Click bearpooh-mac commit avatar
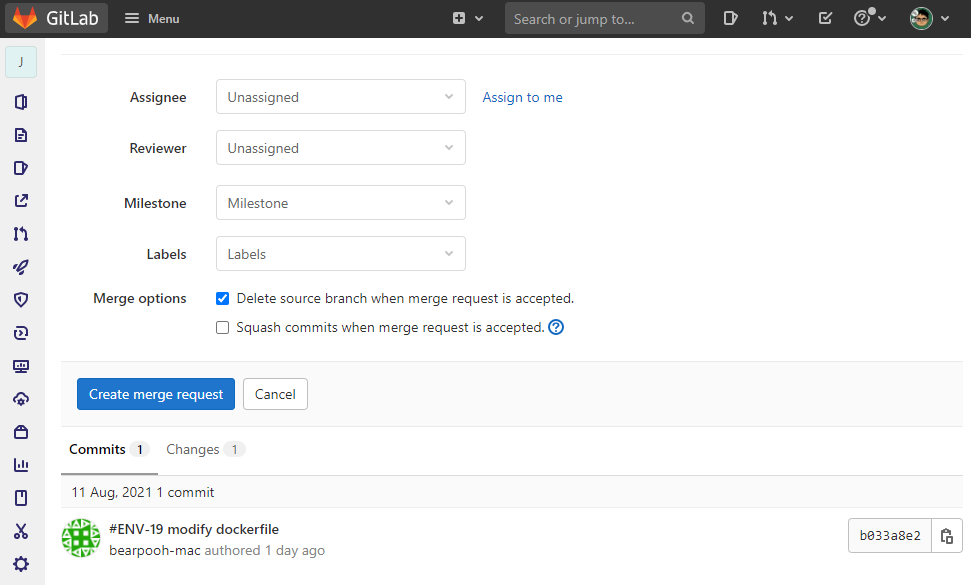The height and width of the screenshot is (585, 971). point(81,538)
